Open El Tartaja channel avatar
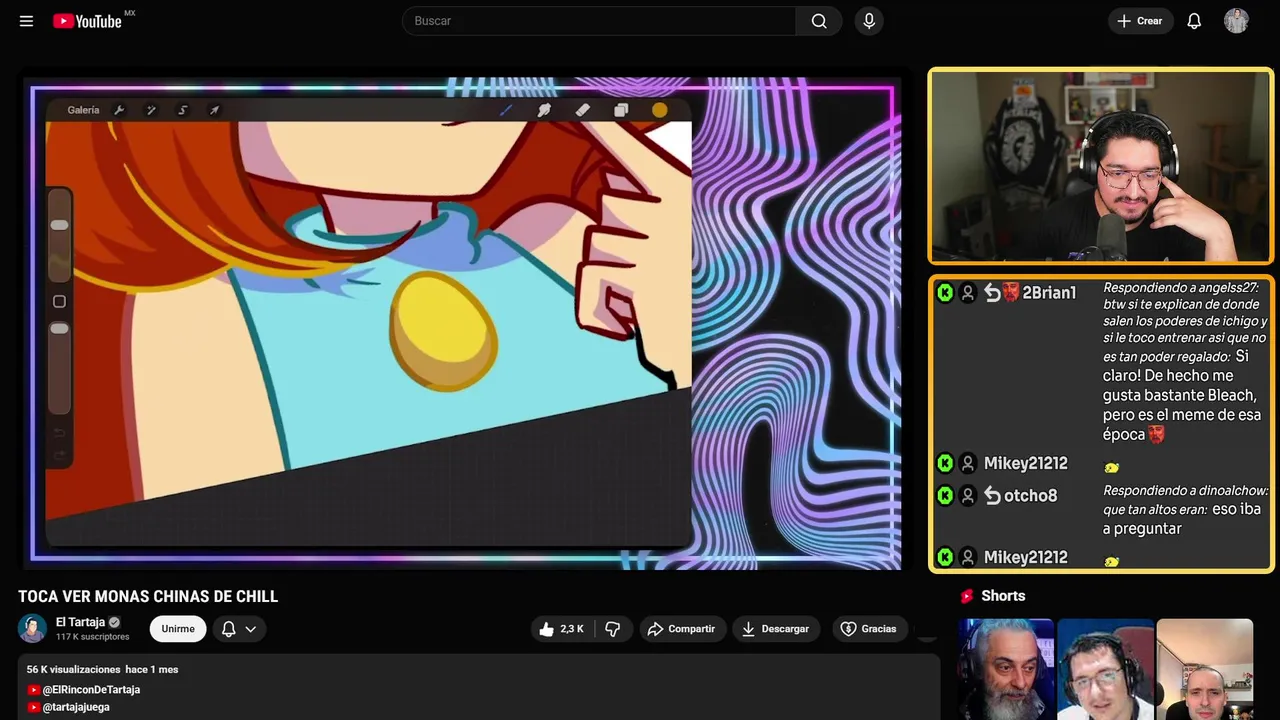1280x720 pixels. (33, 628)
